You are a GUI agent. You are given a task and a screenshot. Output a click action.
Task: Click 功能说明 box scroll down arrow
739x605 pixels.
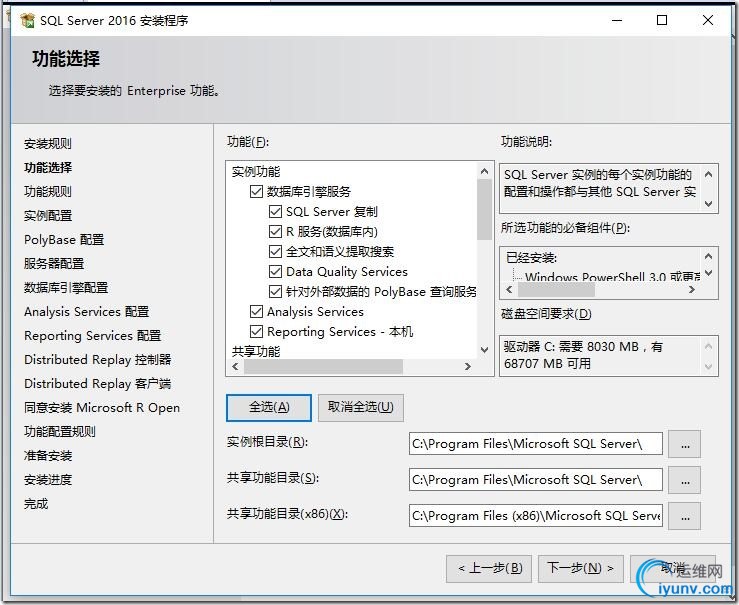pos(708,204)
